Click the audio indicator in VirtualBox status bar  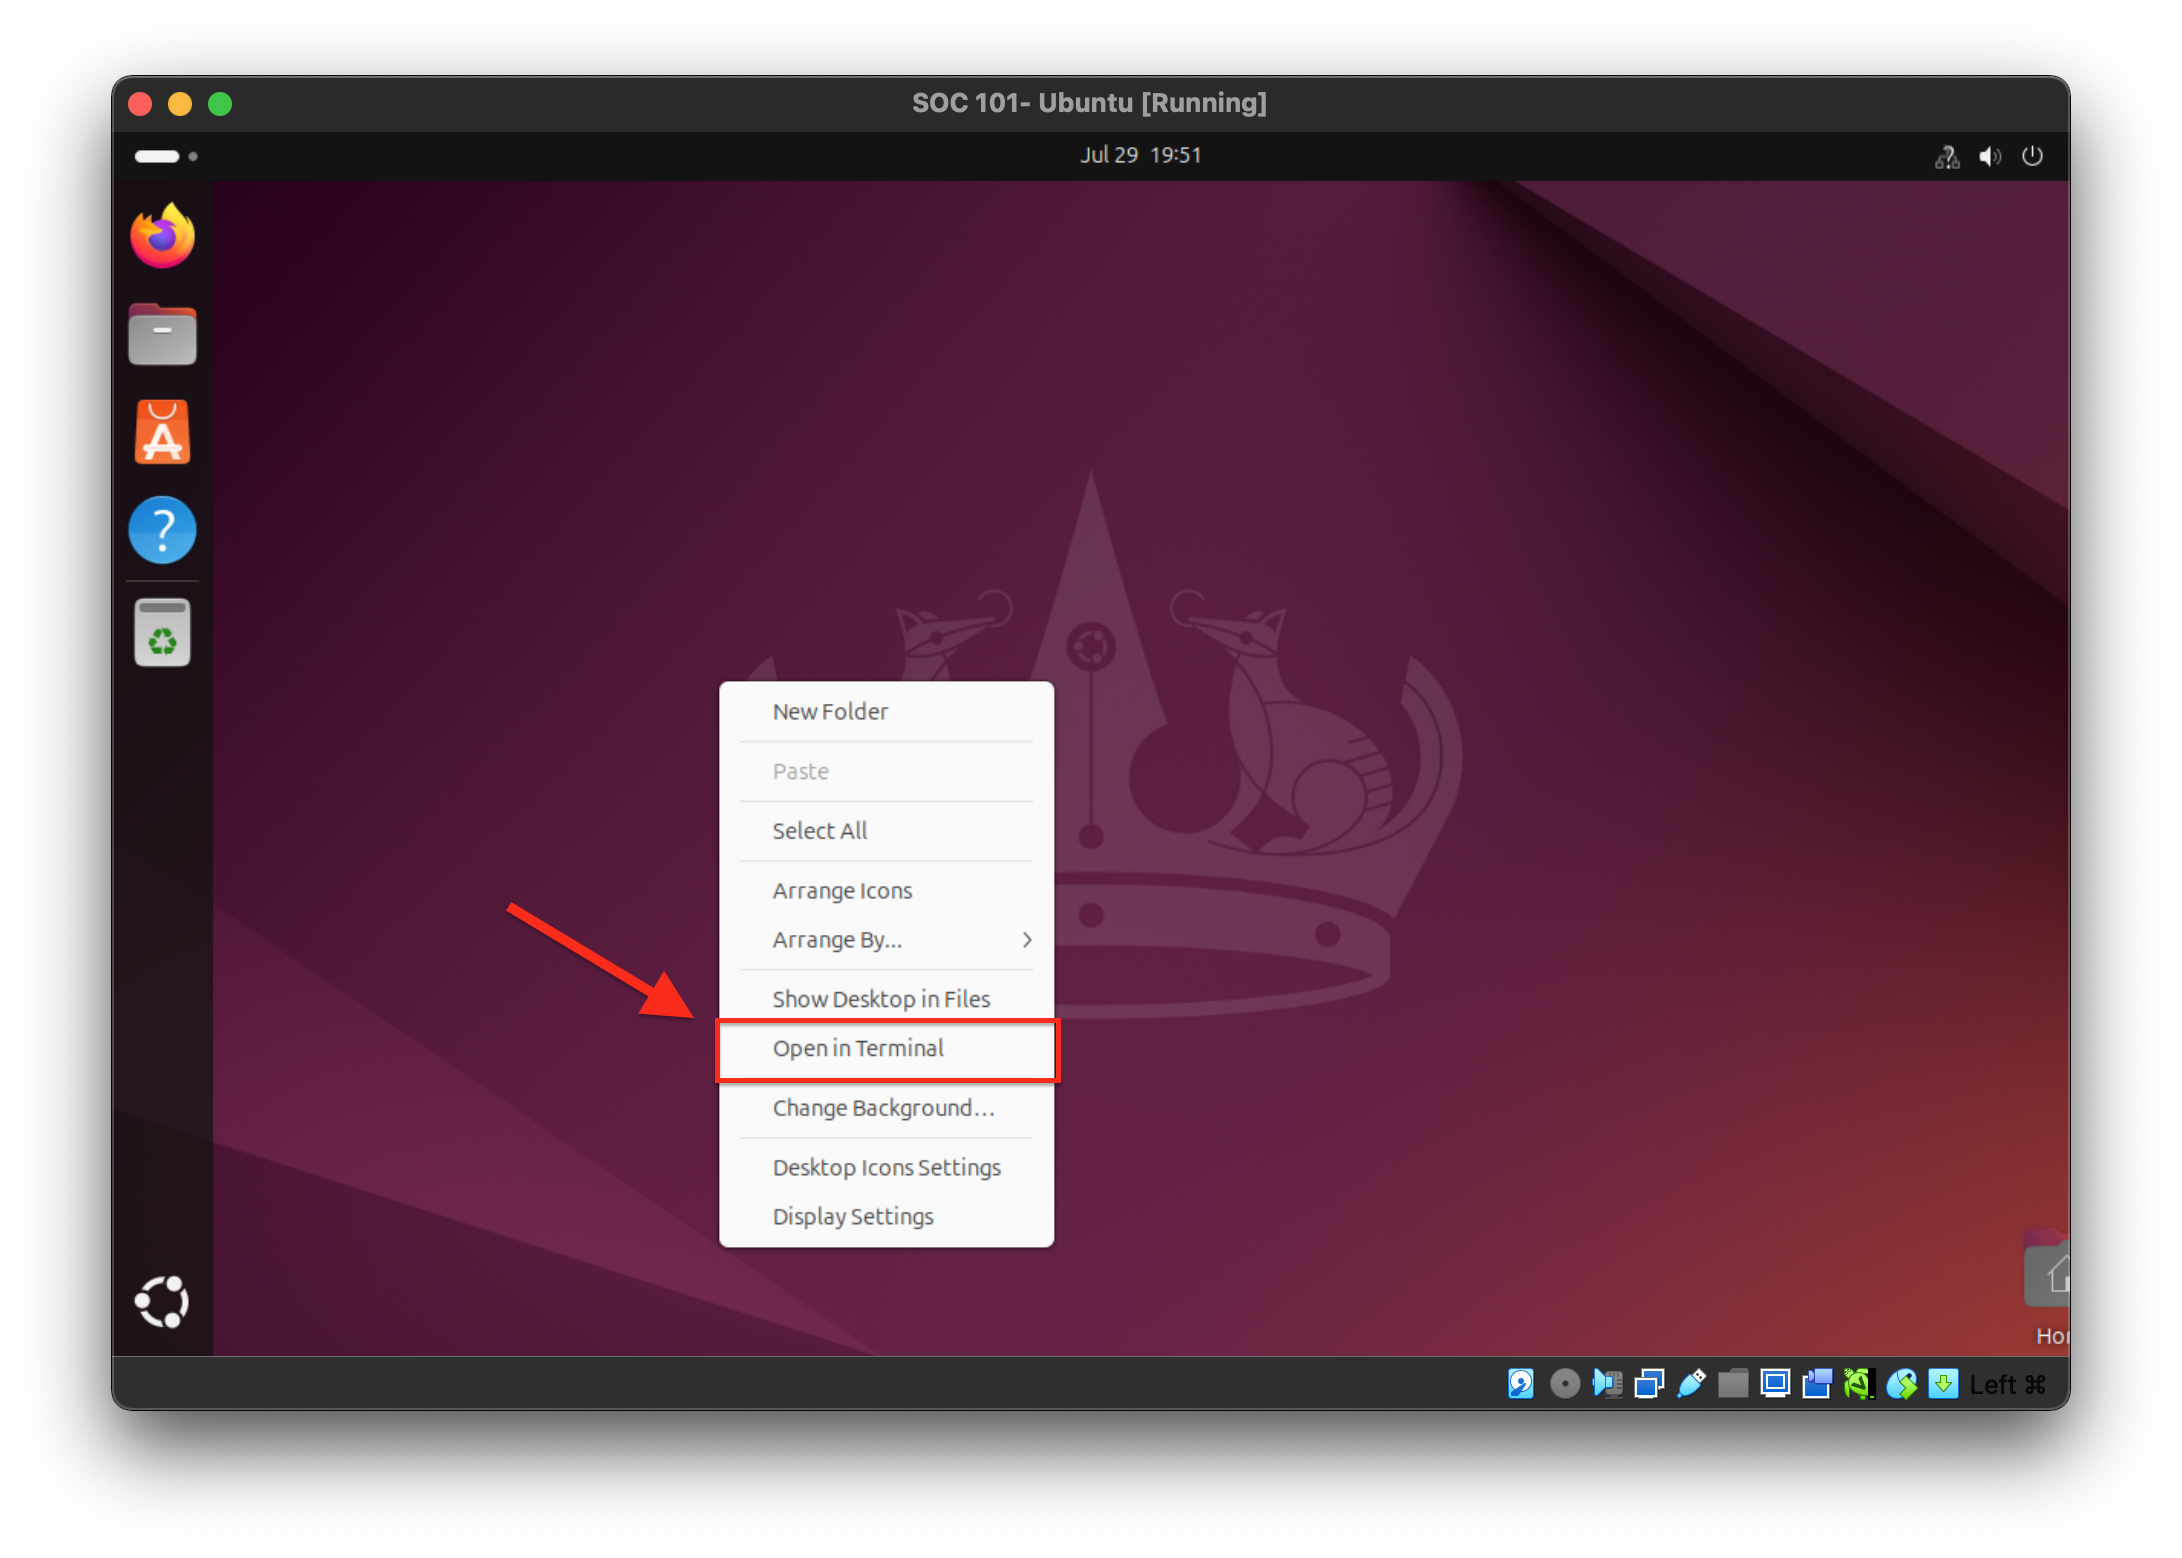pyautogui.click(x=1607, y=1383)
